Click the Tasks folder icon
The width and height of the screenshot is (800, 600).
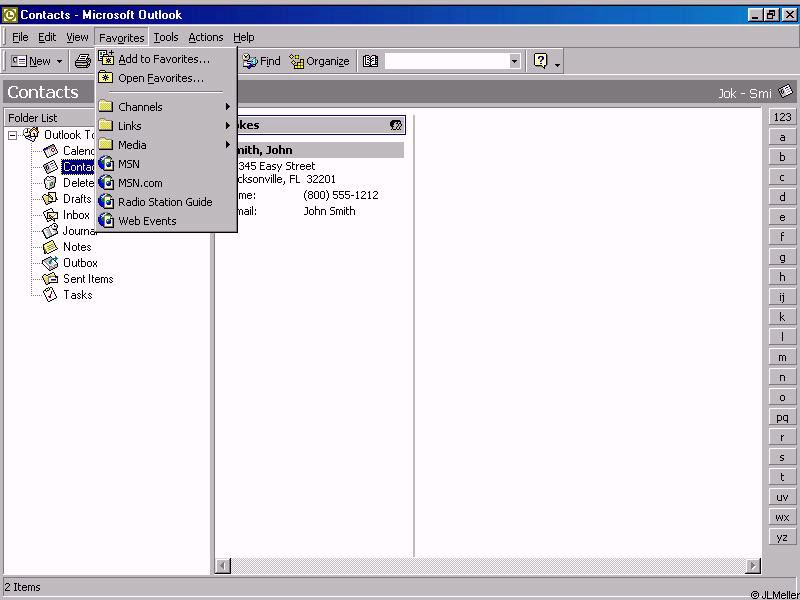click(50, 294)
